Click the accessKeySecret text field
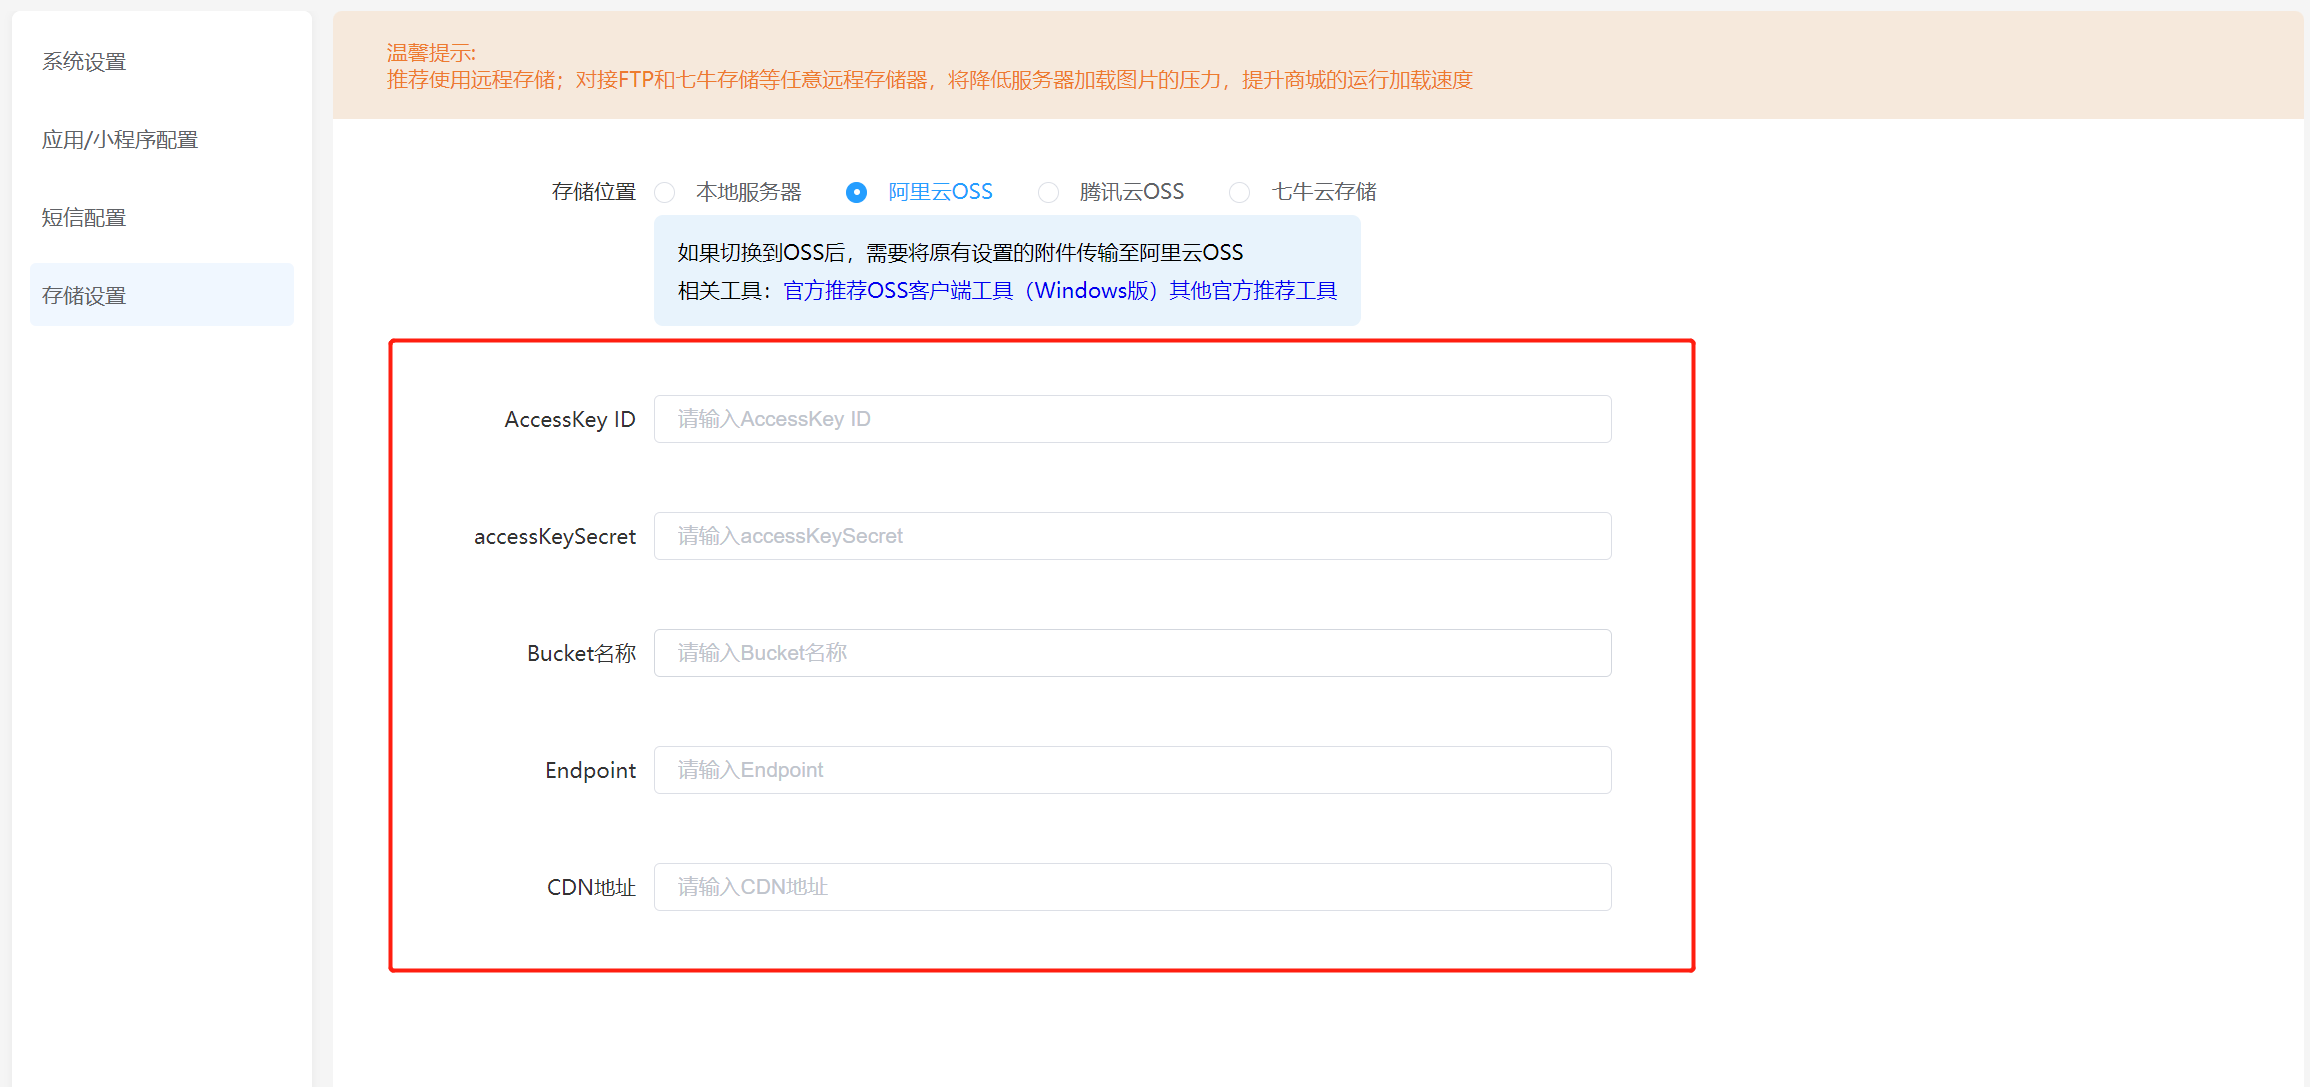 (x=1132, y=536)
